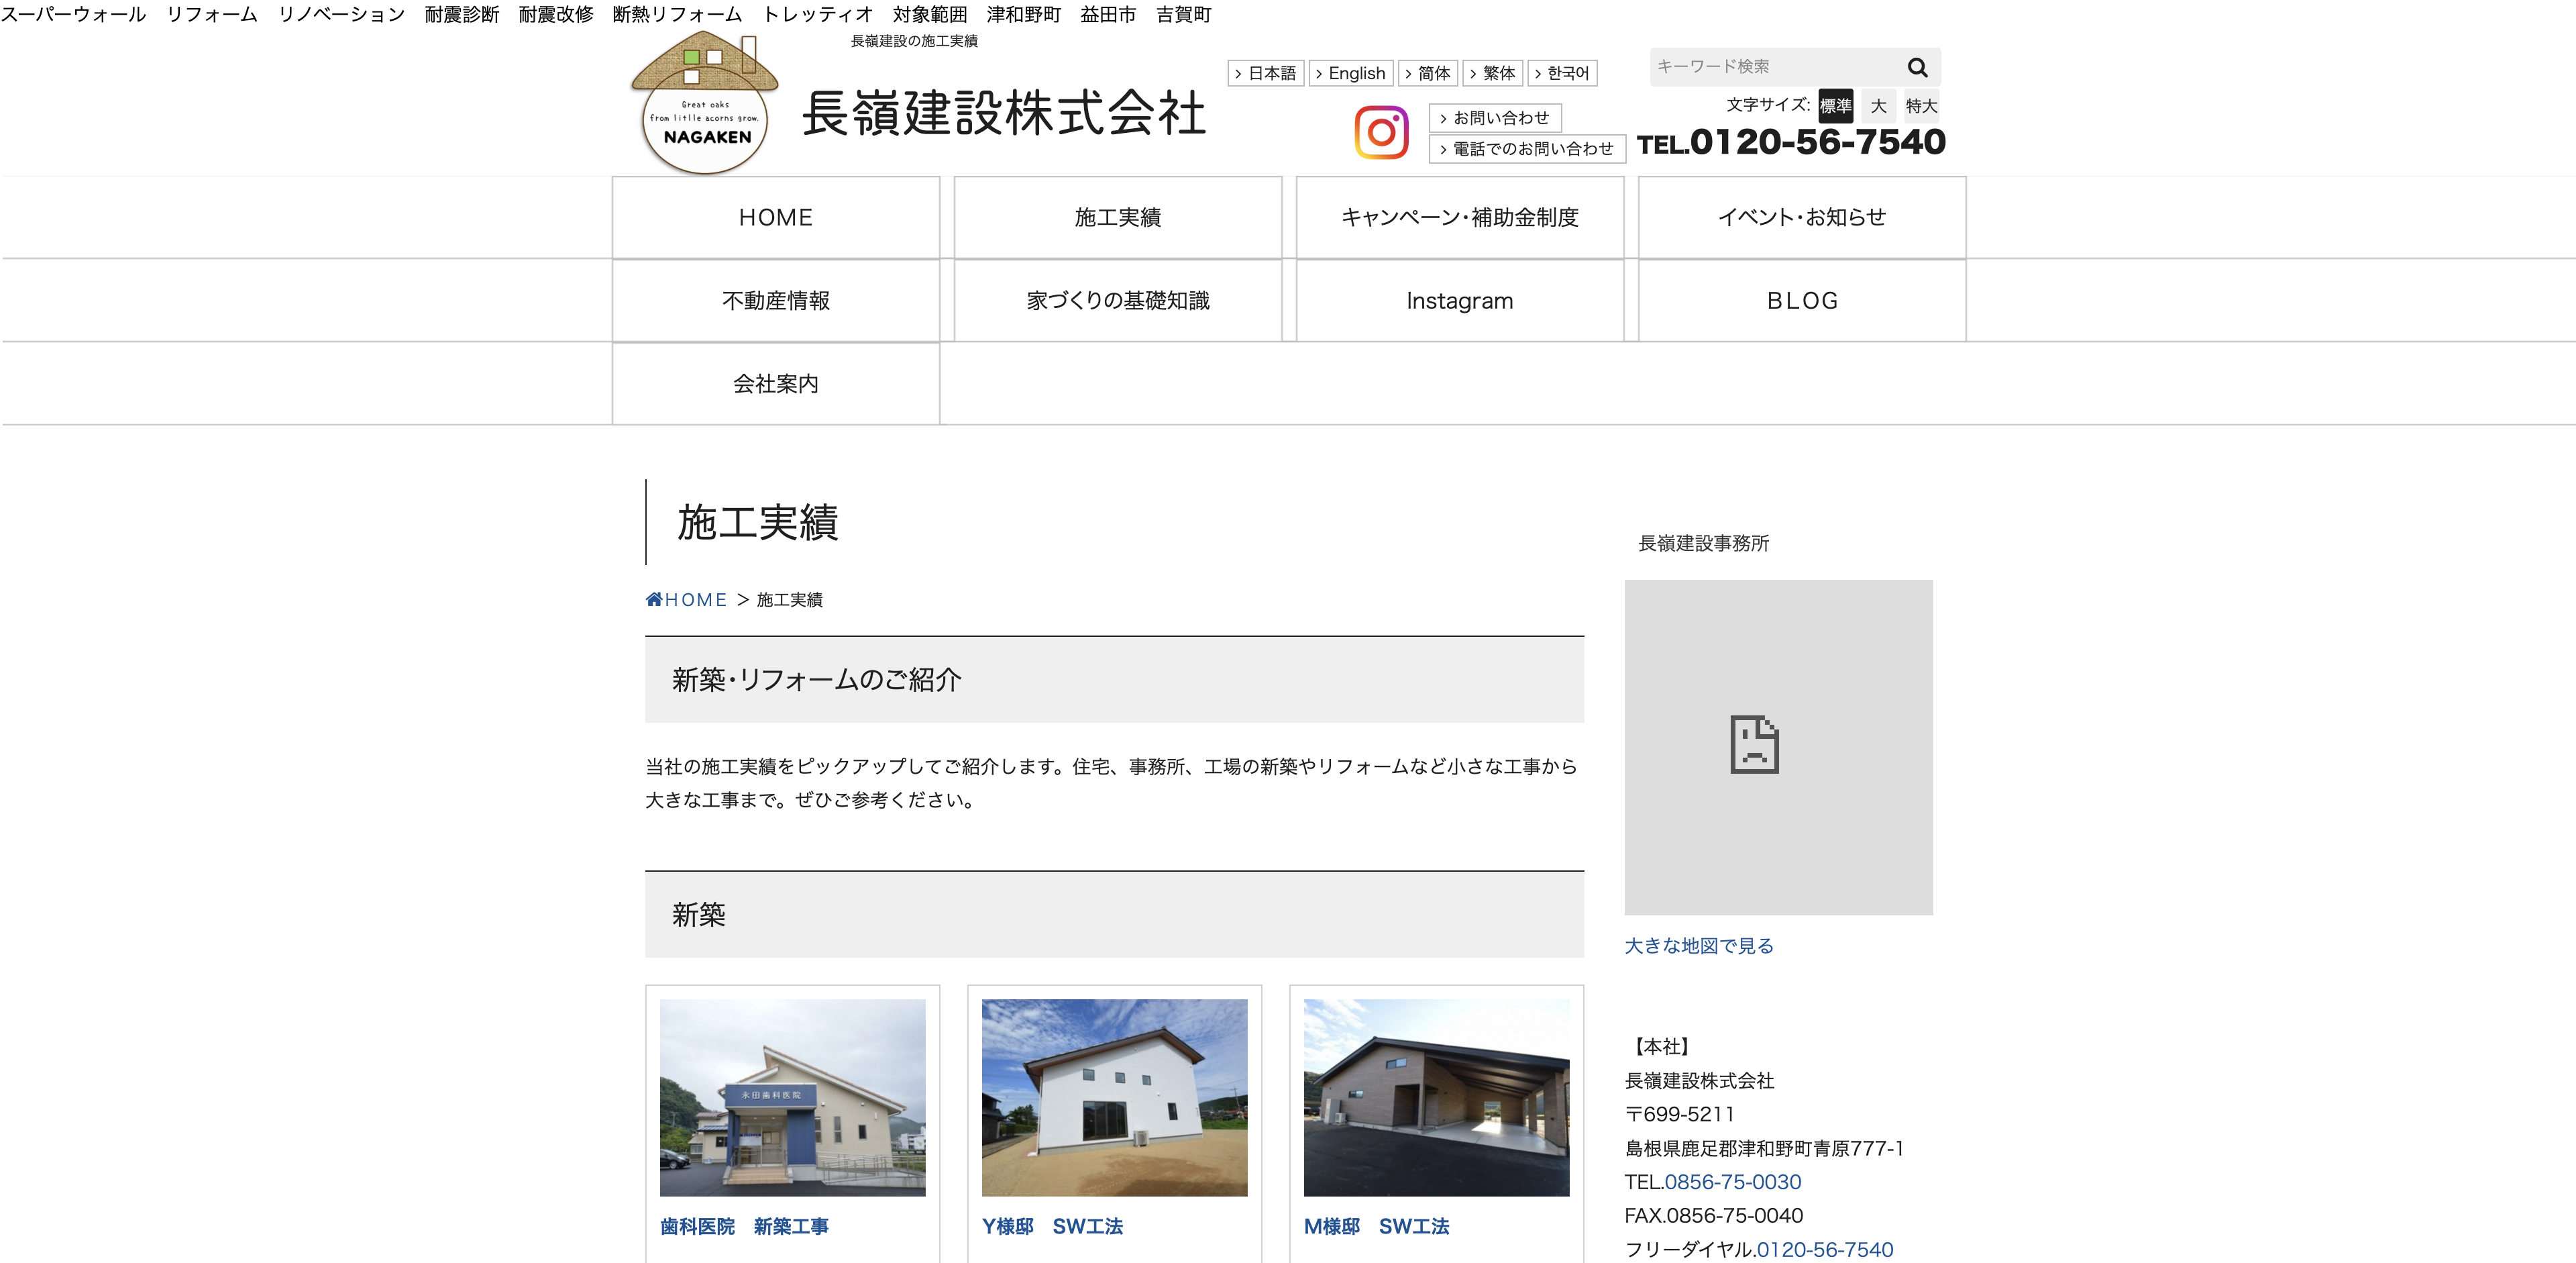The image size is (2576, 1263).
Task: Call the 0856-75-0030 phone link
Action: pos(1733,1182)
